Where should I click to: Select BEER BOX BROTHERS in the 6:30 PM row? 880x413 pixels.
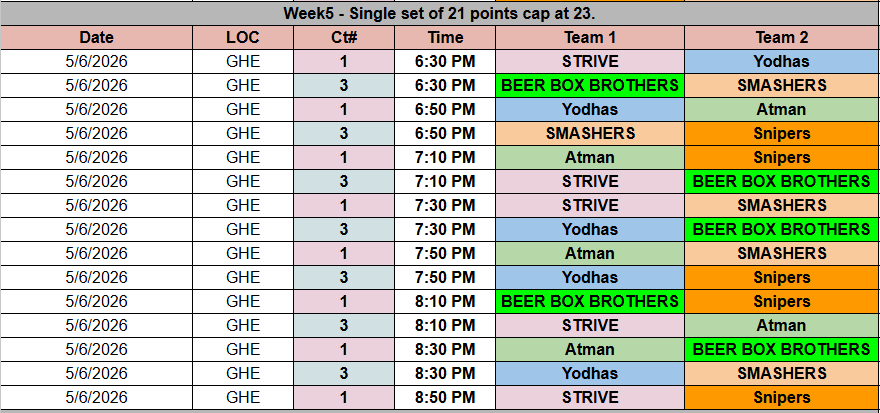pos(589,85)
